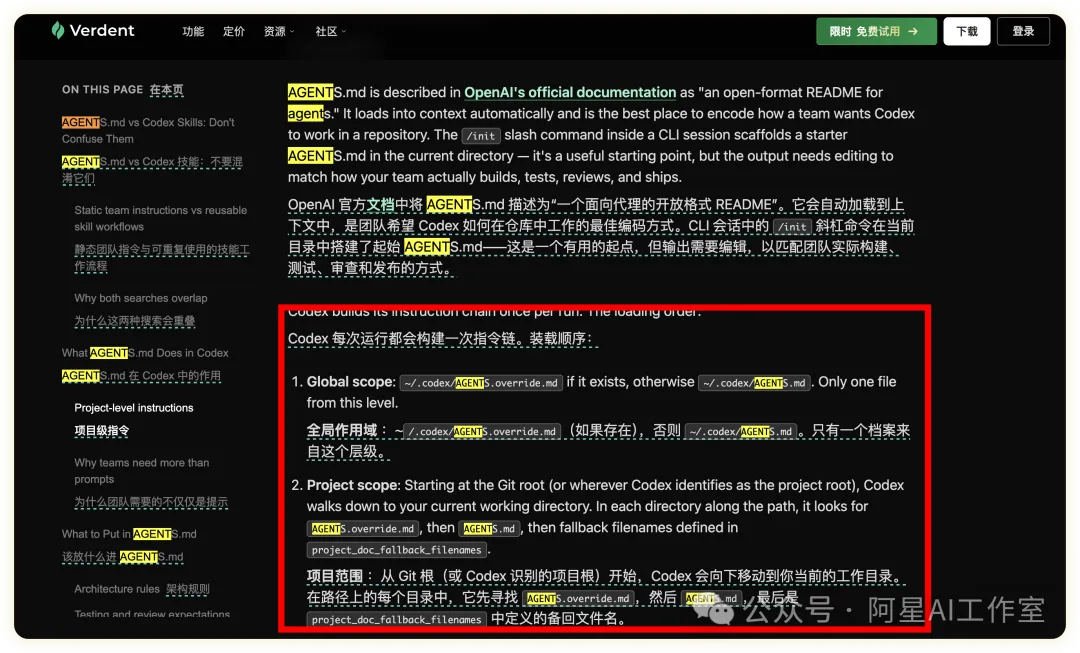Go to 'Why teams need more than prompts'
Viewport: 1080px width, 653px height.
(142, 470)
